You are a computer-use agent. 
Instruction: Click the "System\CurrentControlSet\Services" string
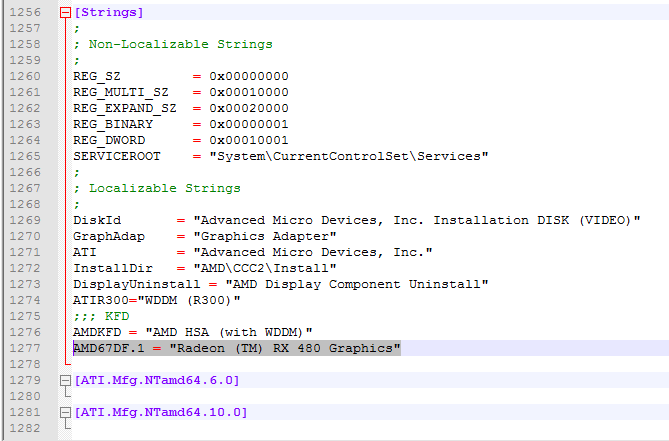pyautogui.click(x=349, y=156)
